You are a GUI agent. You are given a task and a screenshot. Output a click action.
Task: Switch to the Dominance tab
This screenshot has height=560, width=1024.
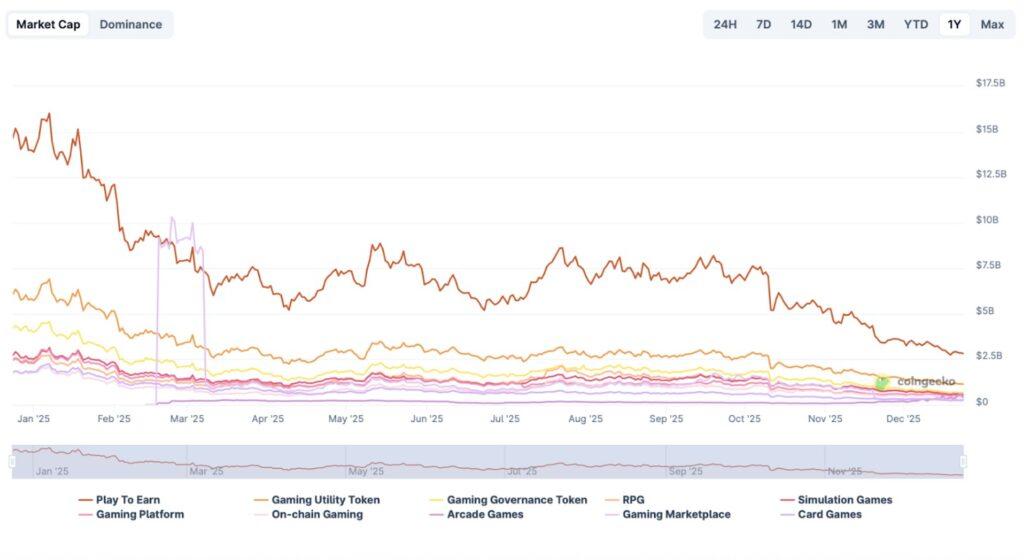[x=130, y=24]
